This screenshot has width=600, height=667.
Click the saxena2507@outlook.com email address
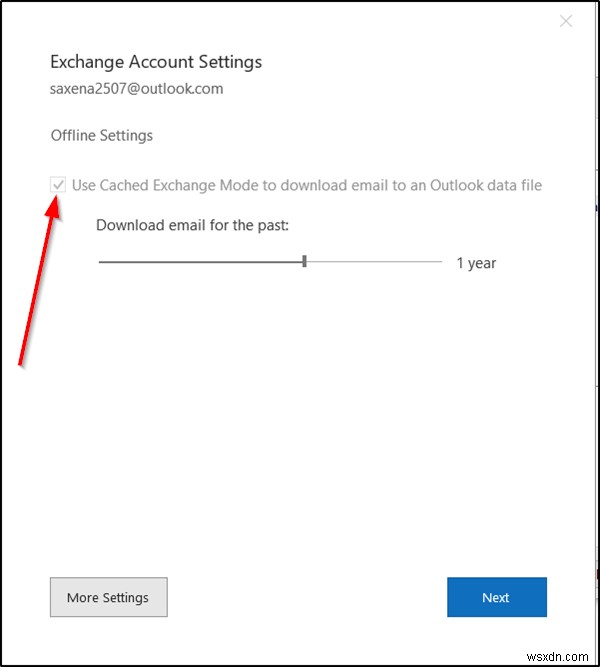137,88
